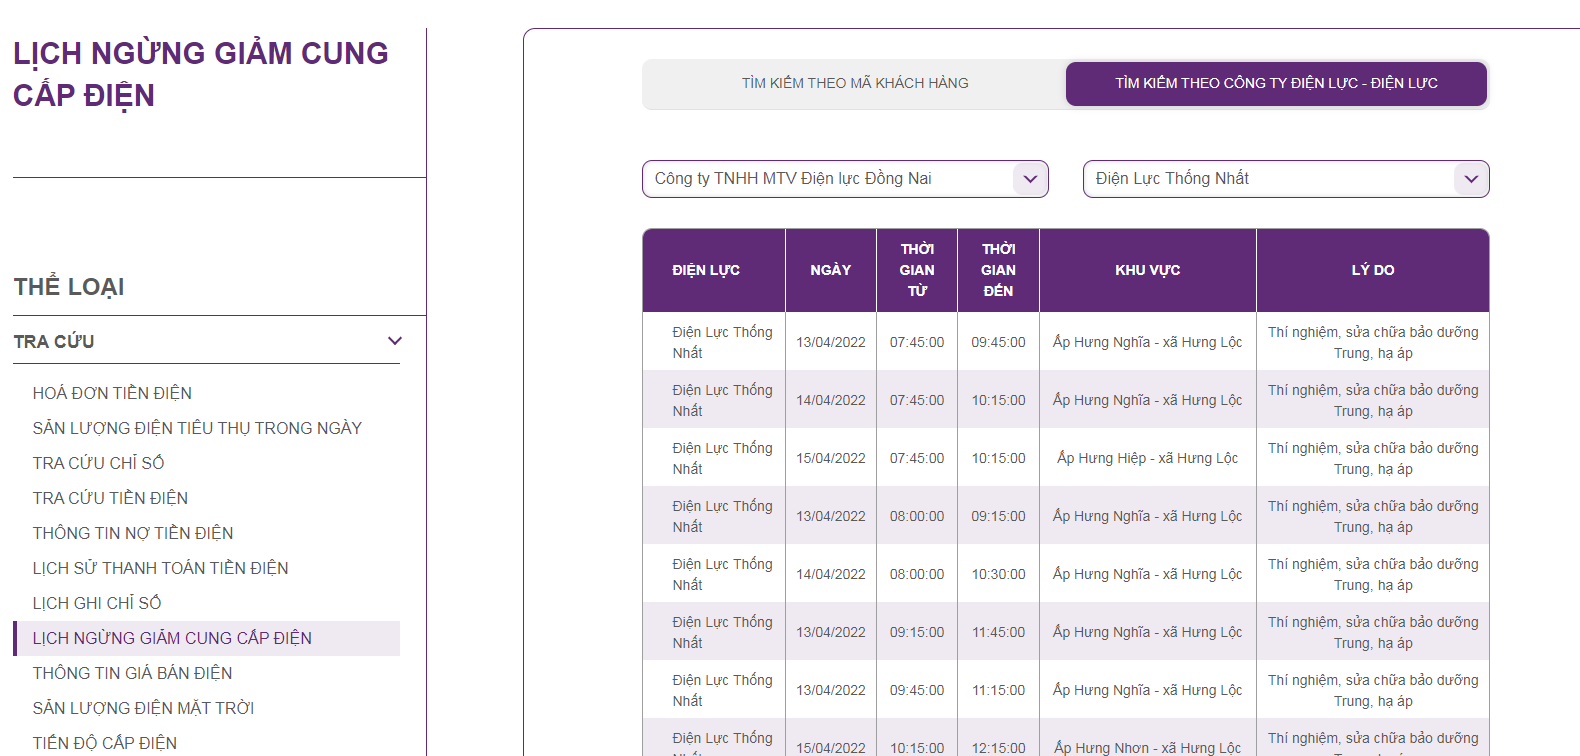Open the Điện Lực Thống Nhất dropdown
The width and height of the screenshot is (1580, 756).
click(x=1286, y=179)
